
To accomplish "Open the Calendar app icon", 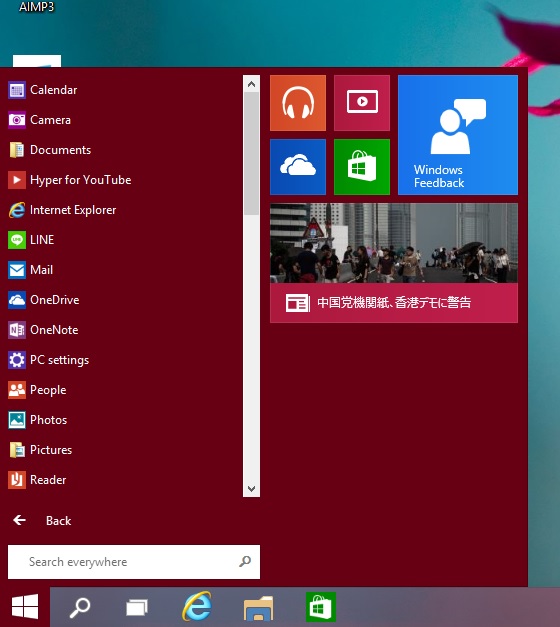I will coord(17,90).
